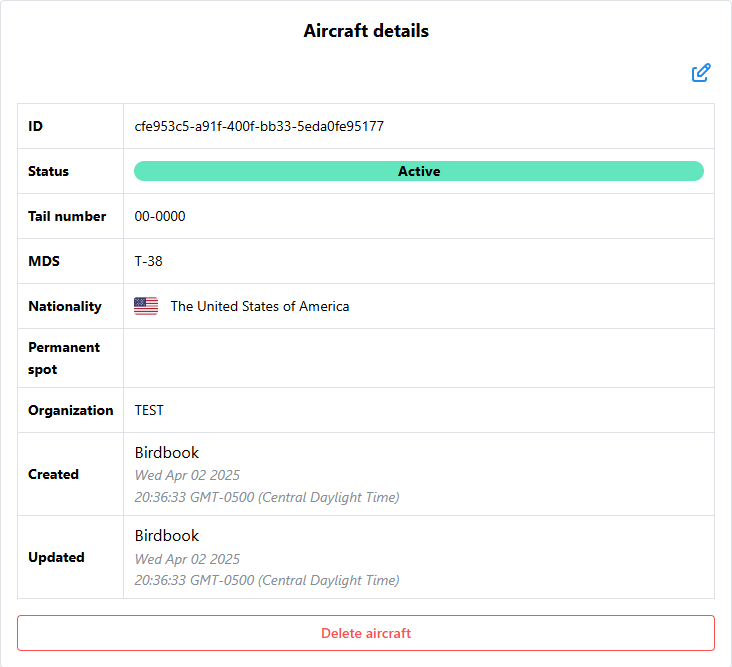Viewport: 732px width, 667px height.
Task: Click the edit pencil icon
Action: 701,73
